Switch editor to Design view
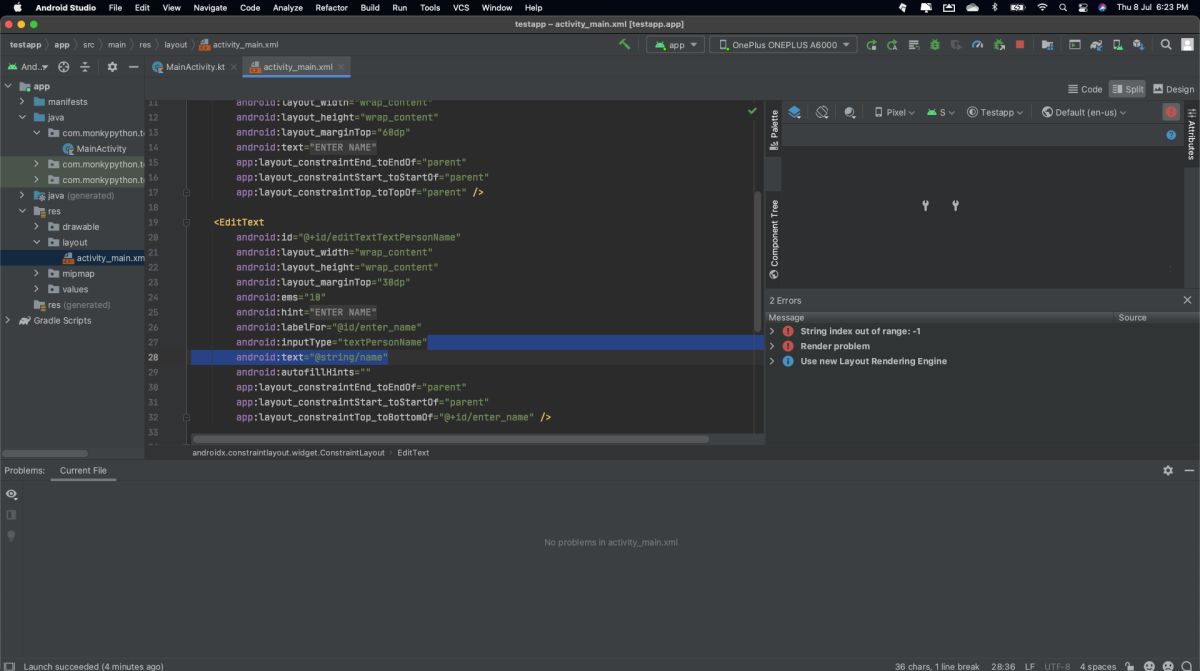 coord(1173,89)
